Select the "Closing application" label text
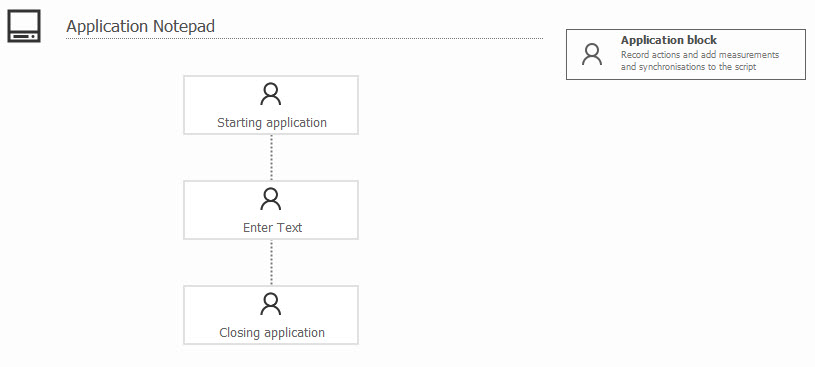The image size is (815, 367). pos(272,333)
